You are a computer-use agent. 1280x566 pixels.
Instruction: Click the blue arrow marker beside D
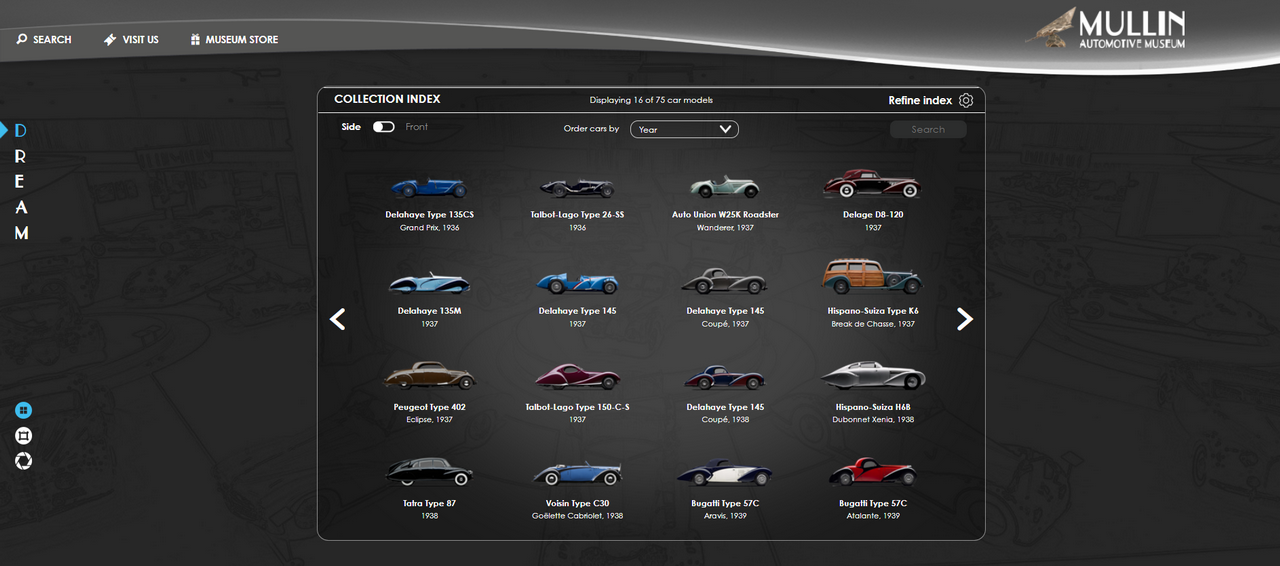pos(4,130)
